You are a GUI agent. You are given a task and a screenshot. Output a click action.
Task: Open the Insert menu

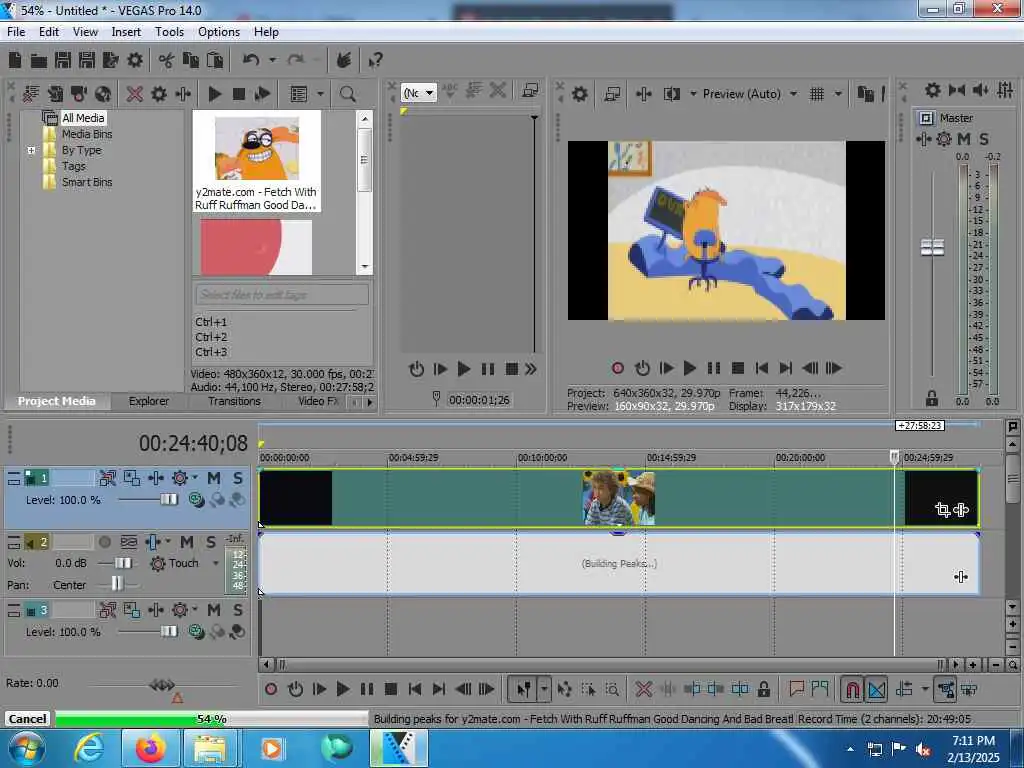tap(126, 31)
